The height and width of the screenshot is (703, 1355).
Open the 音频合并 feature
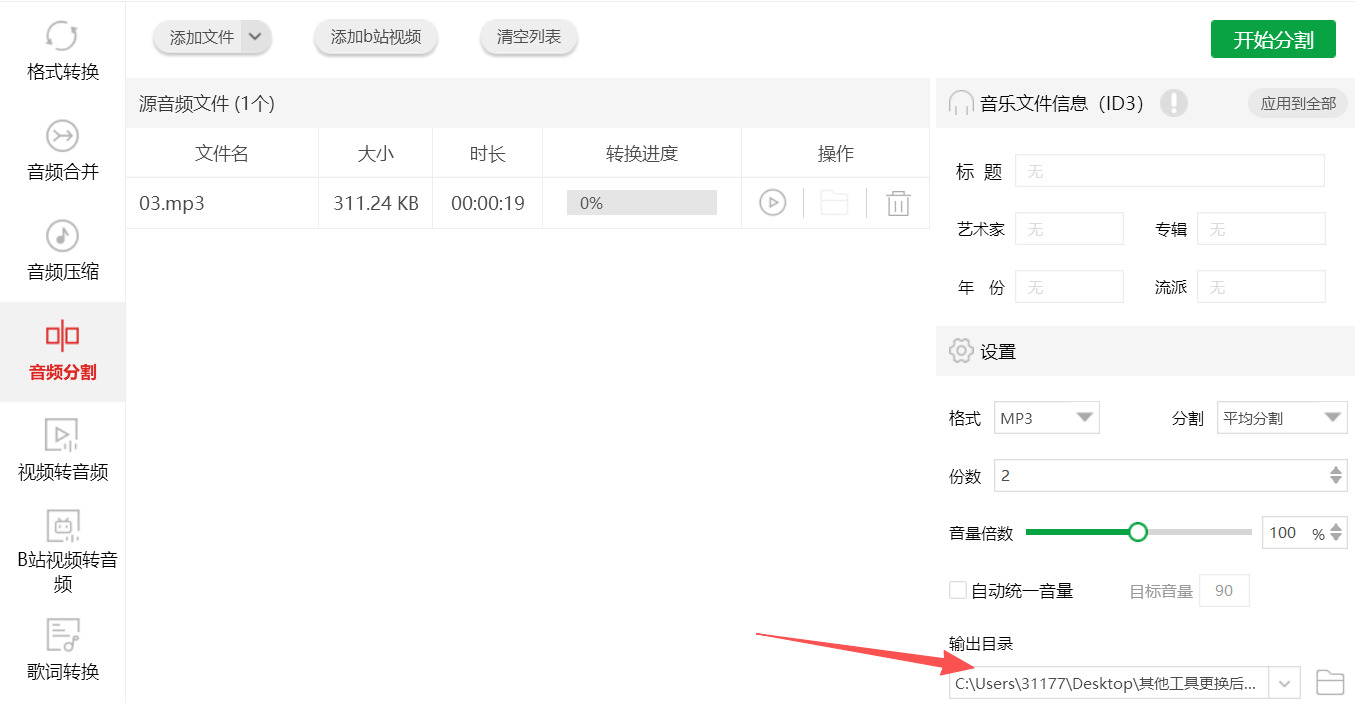tap(61, 150)
